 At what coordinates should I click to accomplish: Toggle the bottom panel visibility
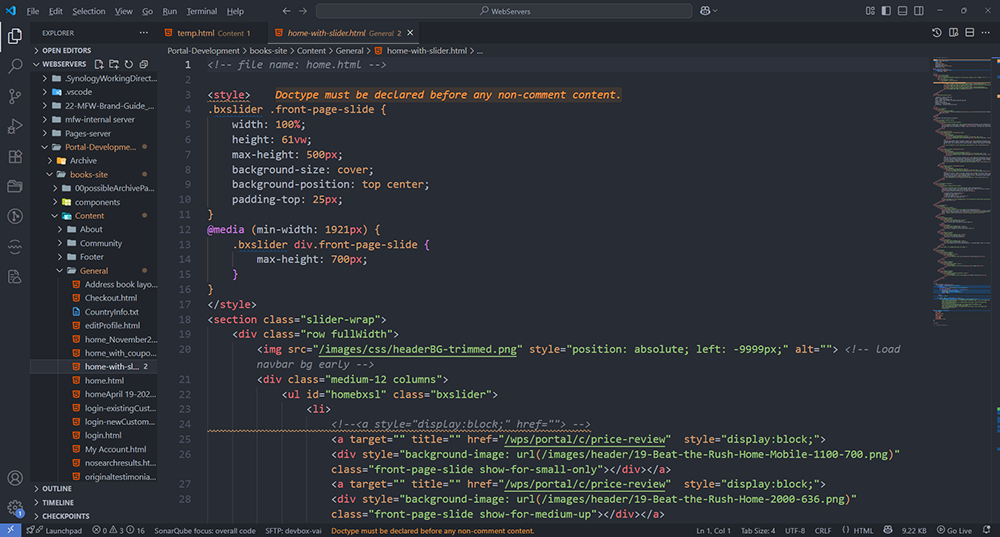click(x=902, y=11)
